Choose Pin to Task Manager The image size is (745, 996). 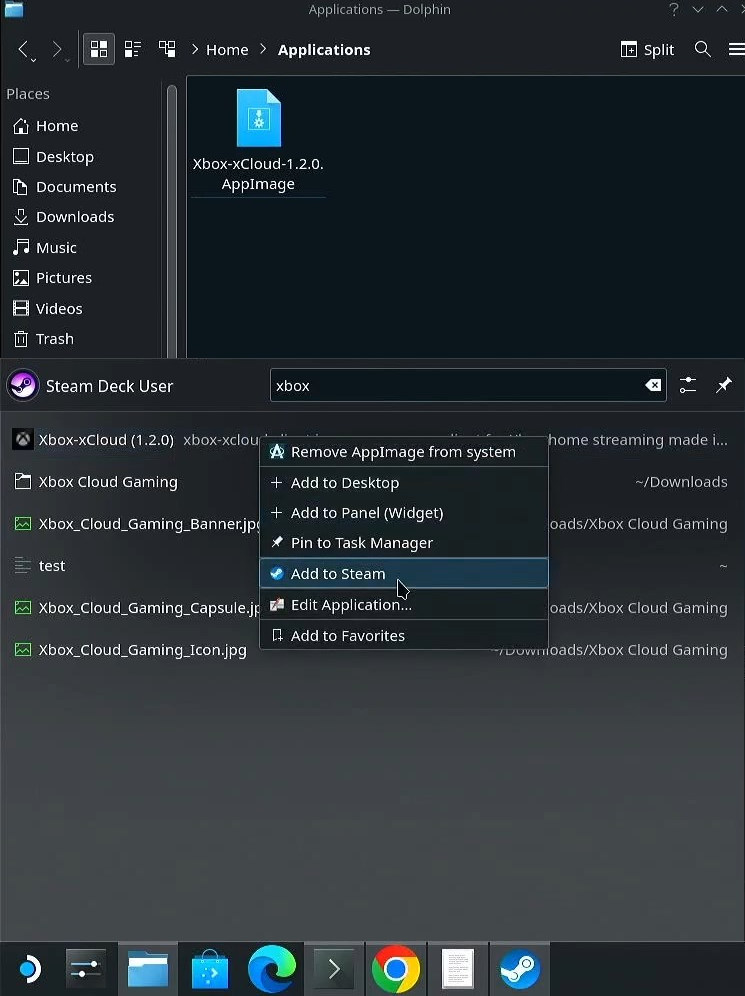tap(404, 543)
